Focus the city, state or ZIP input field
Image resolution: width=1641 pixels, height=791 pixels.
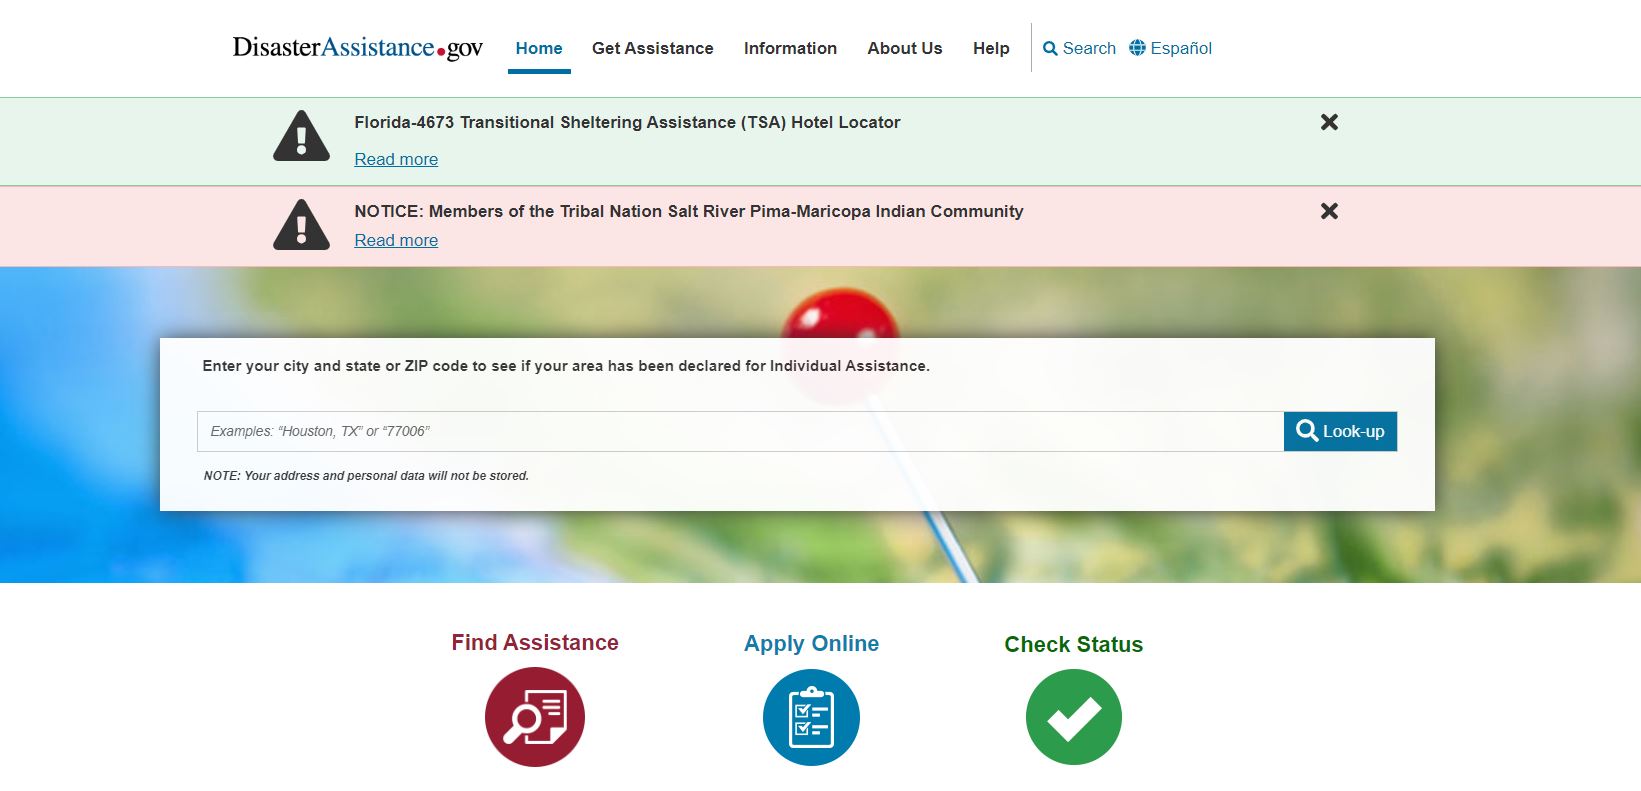(x=740, y=431)
